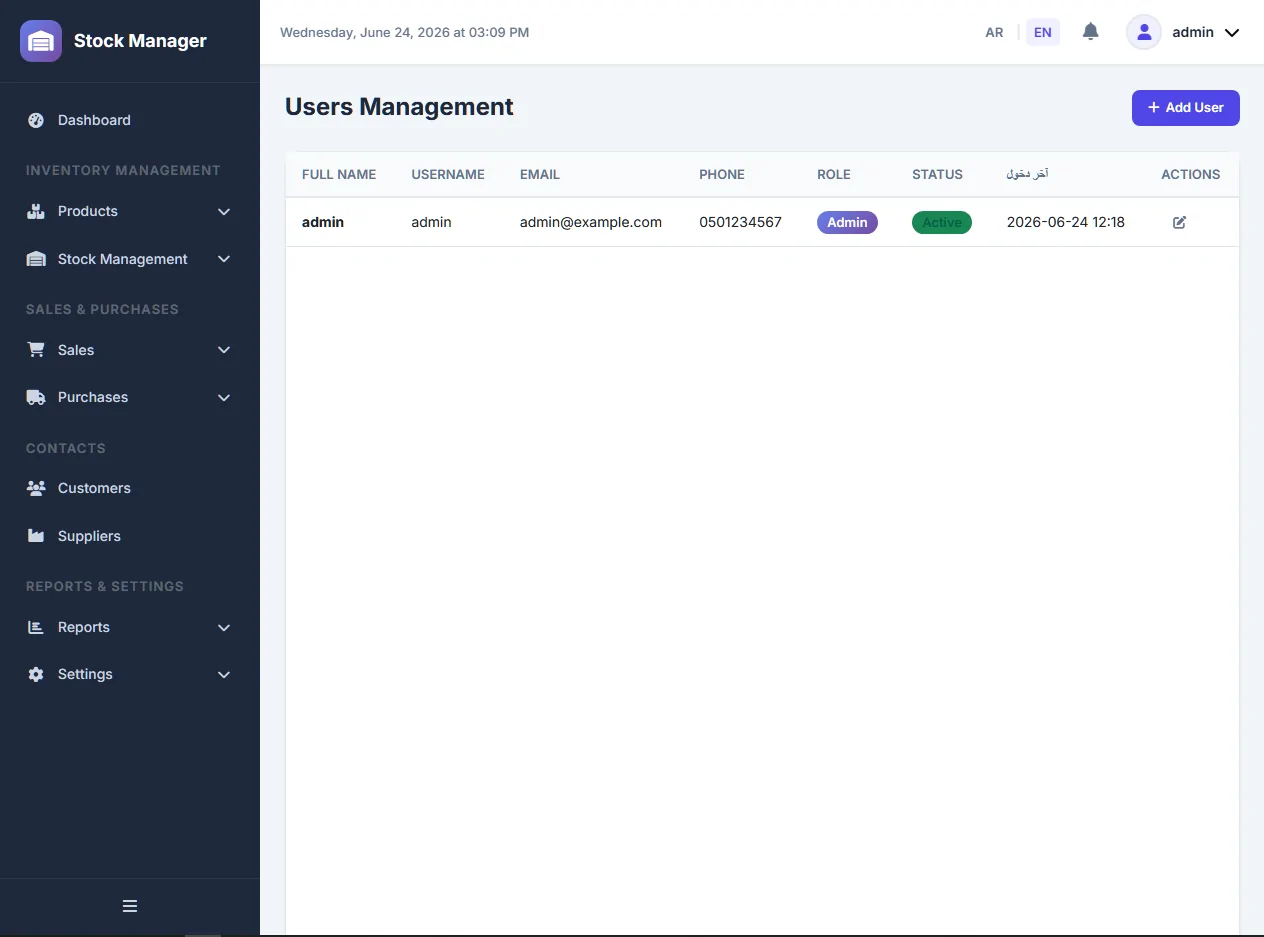This screenshot has height=937, width=1264.
Task: Click the admin username in header
Action: click(x=1193, y=32)
